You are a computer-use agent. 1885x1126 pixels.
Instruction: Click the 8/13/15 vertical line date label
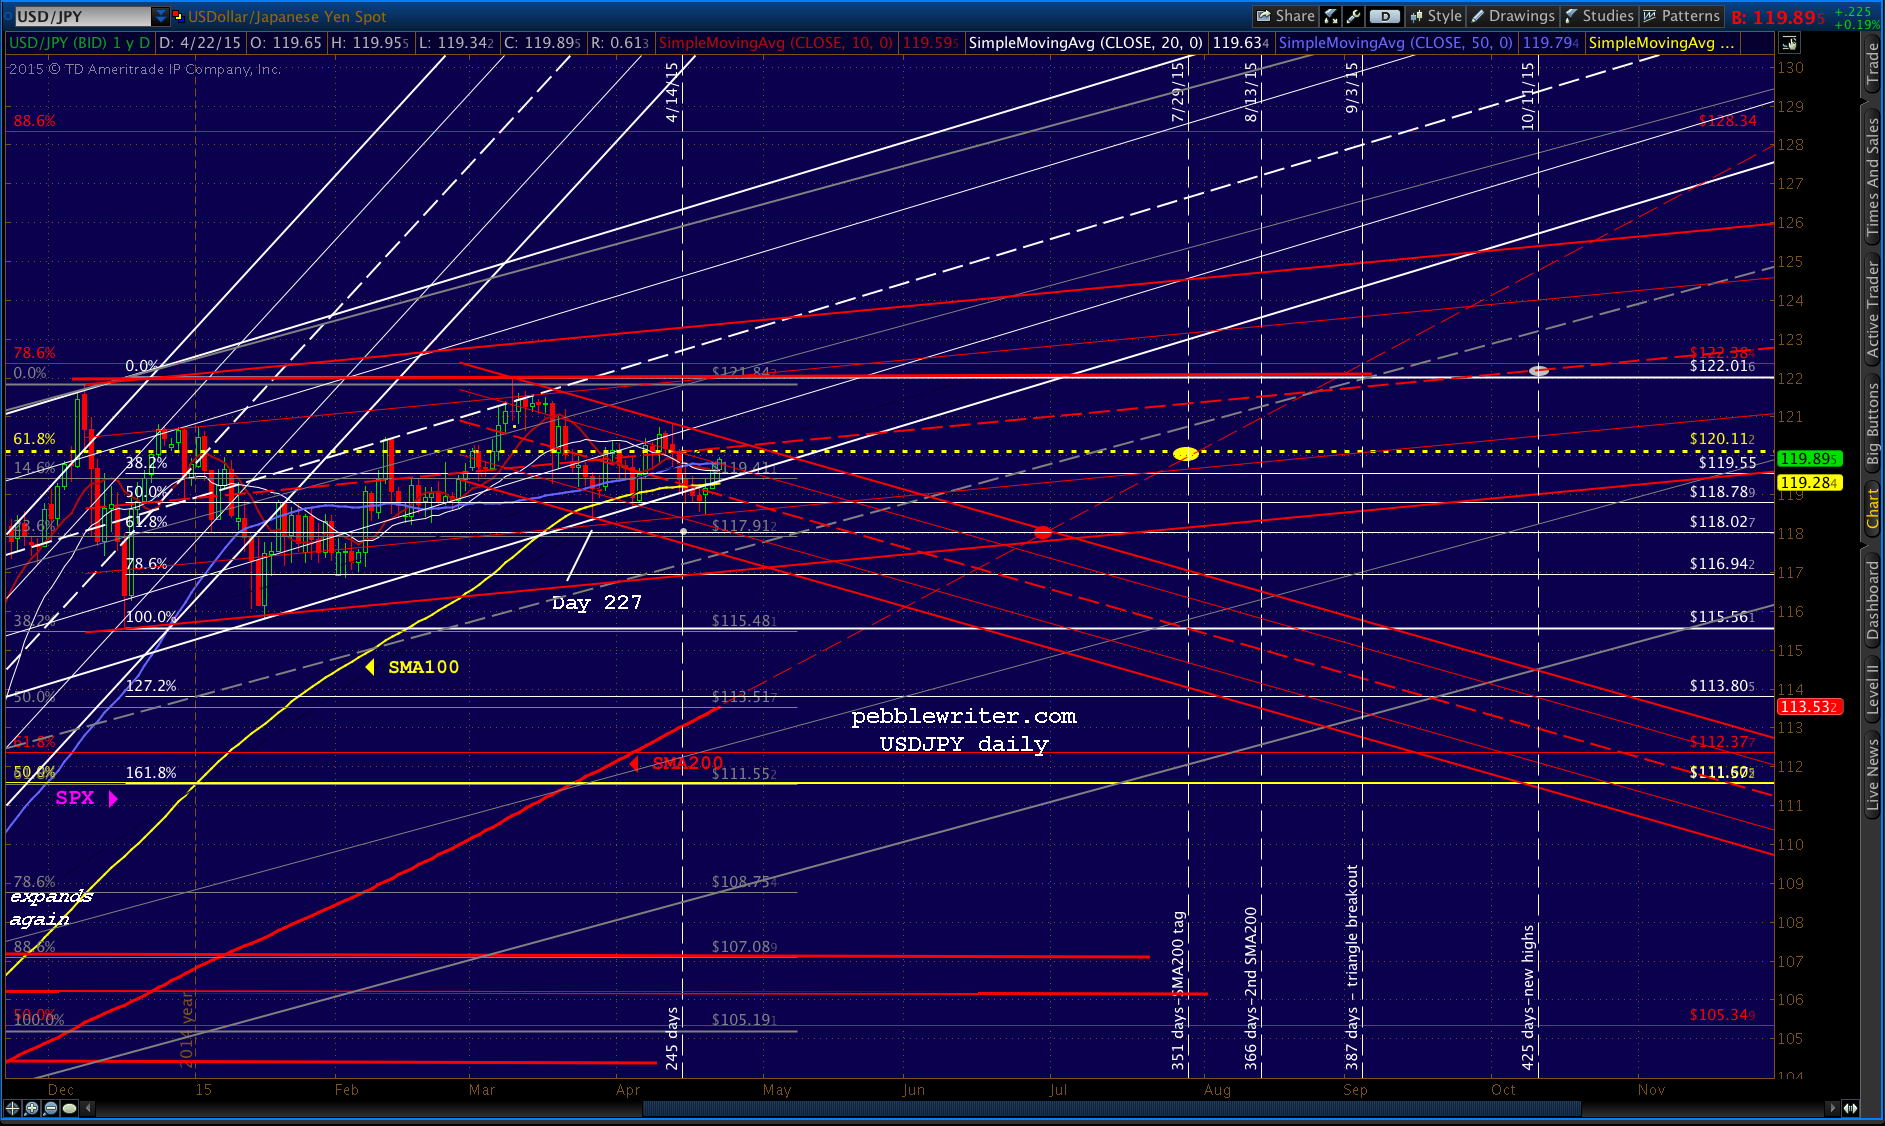click(x=1250, y=92)
